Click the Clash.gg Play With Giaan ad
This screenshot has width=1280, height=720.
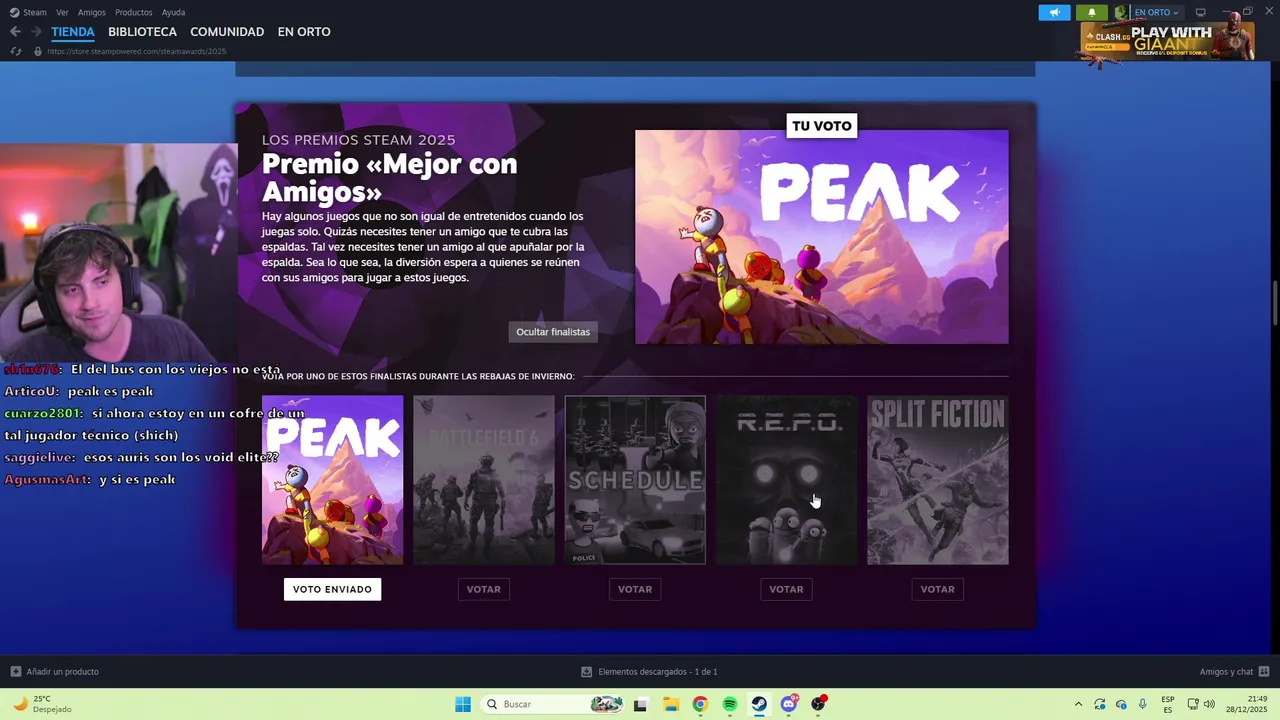click(1166, 41)
